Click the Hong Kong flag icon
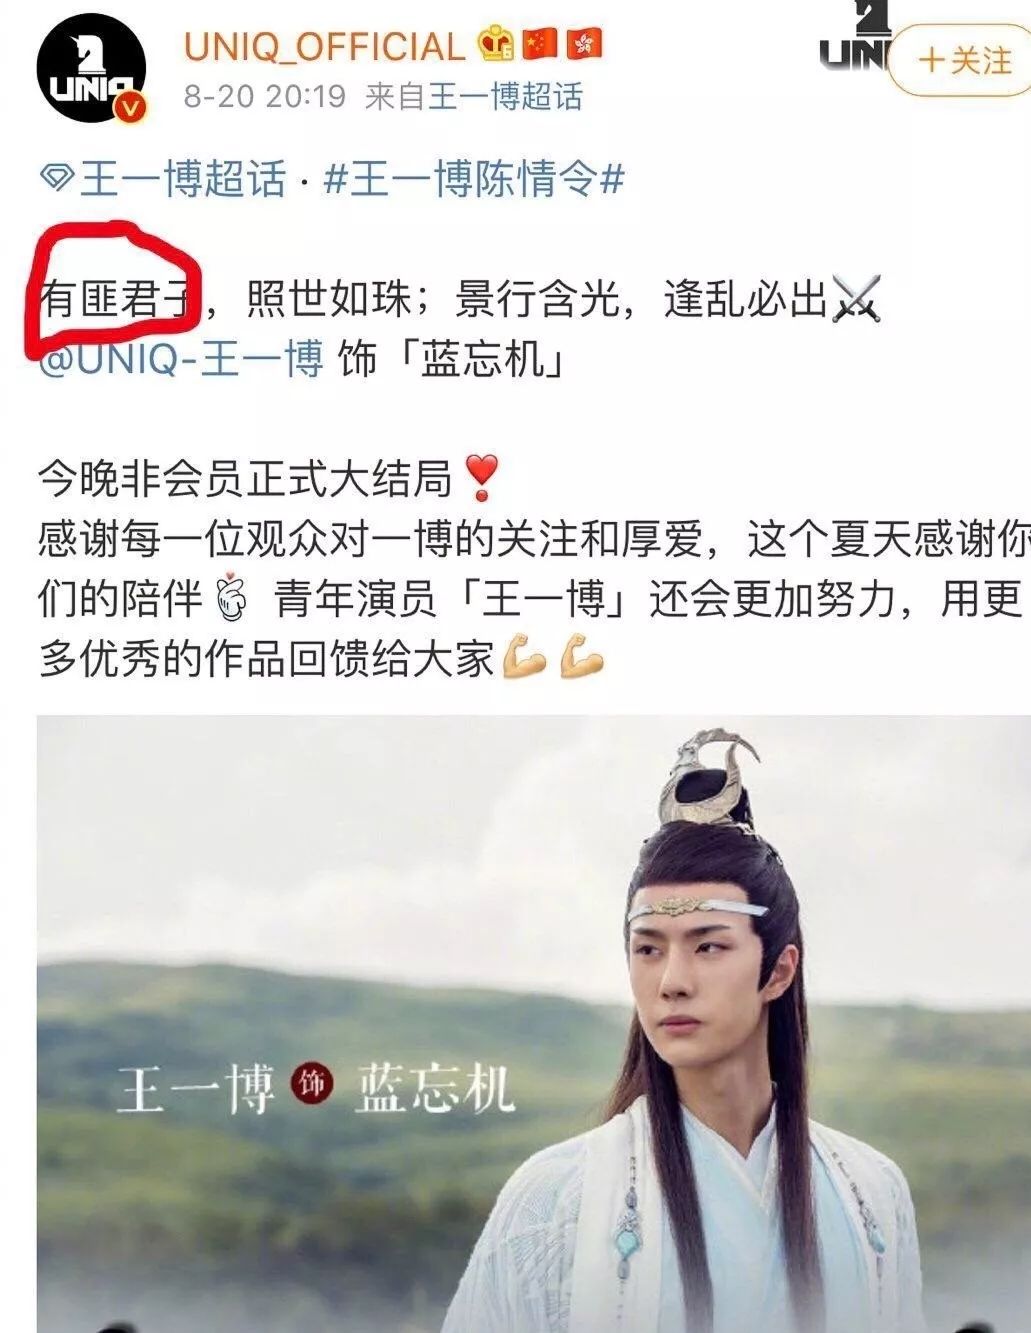Screen dimensions: 1031x1333 coord(584,43)
